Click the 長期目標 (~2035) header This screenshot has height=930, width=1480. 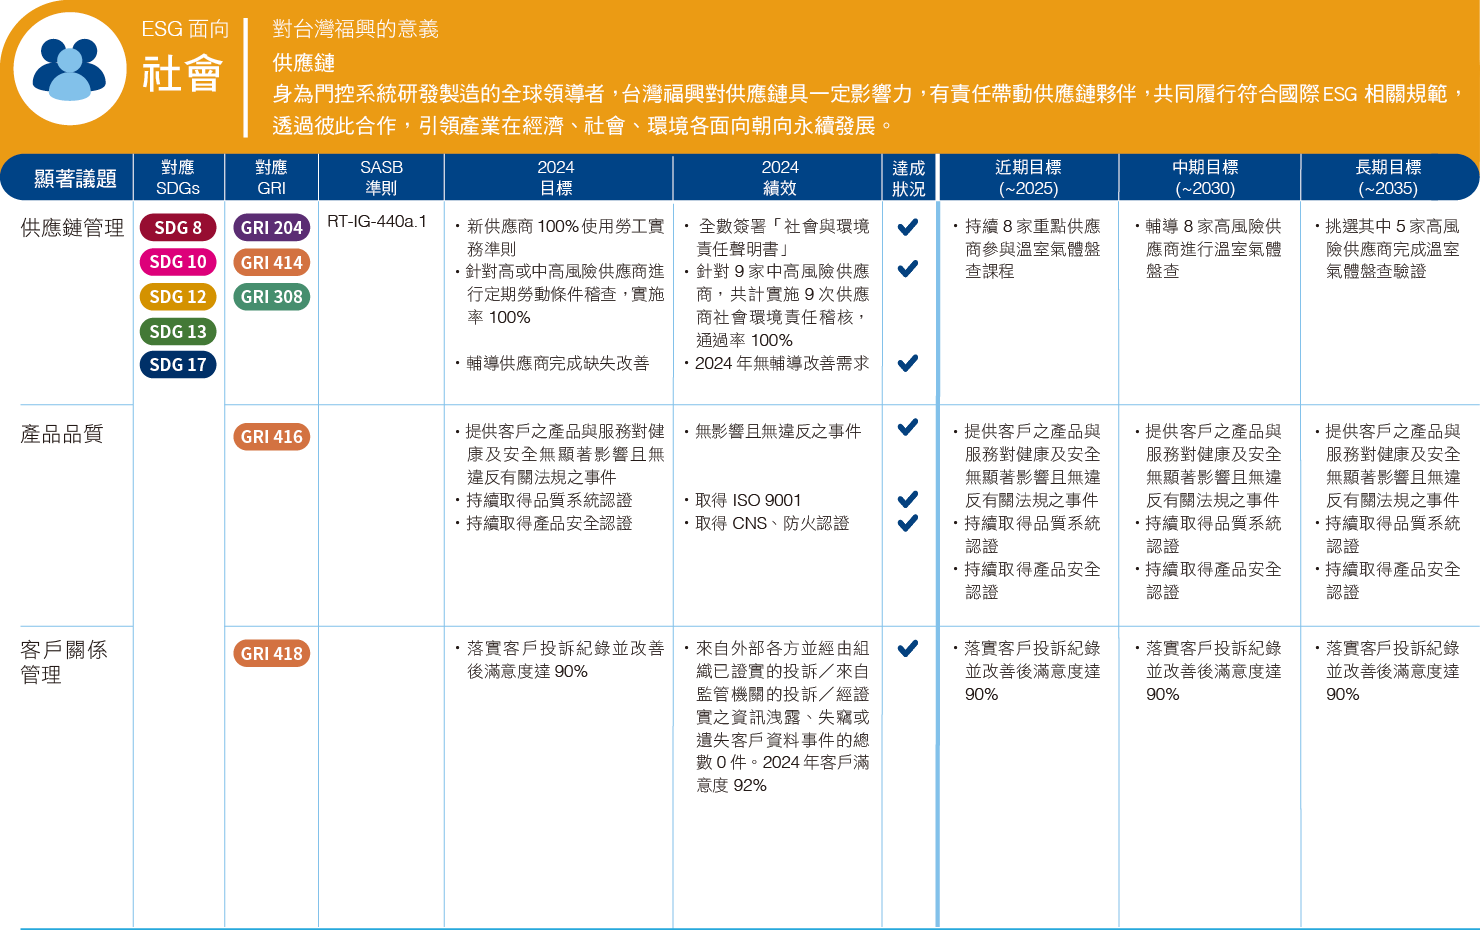[x=1388, y=178]
